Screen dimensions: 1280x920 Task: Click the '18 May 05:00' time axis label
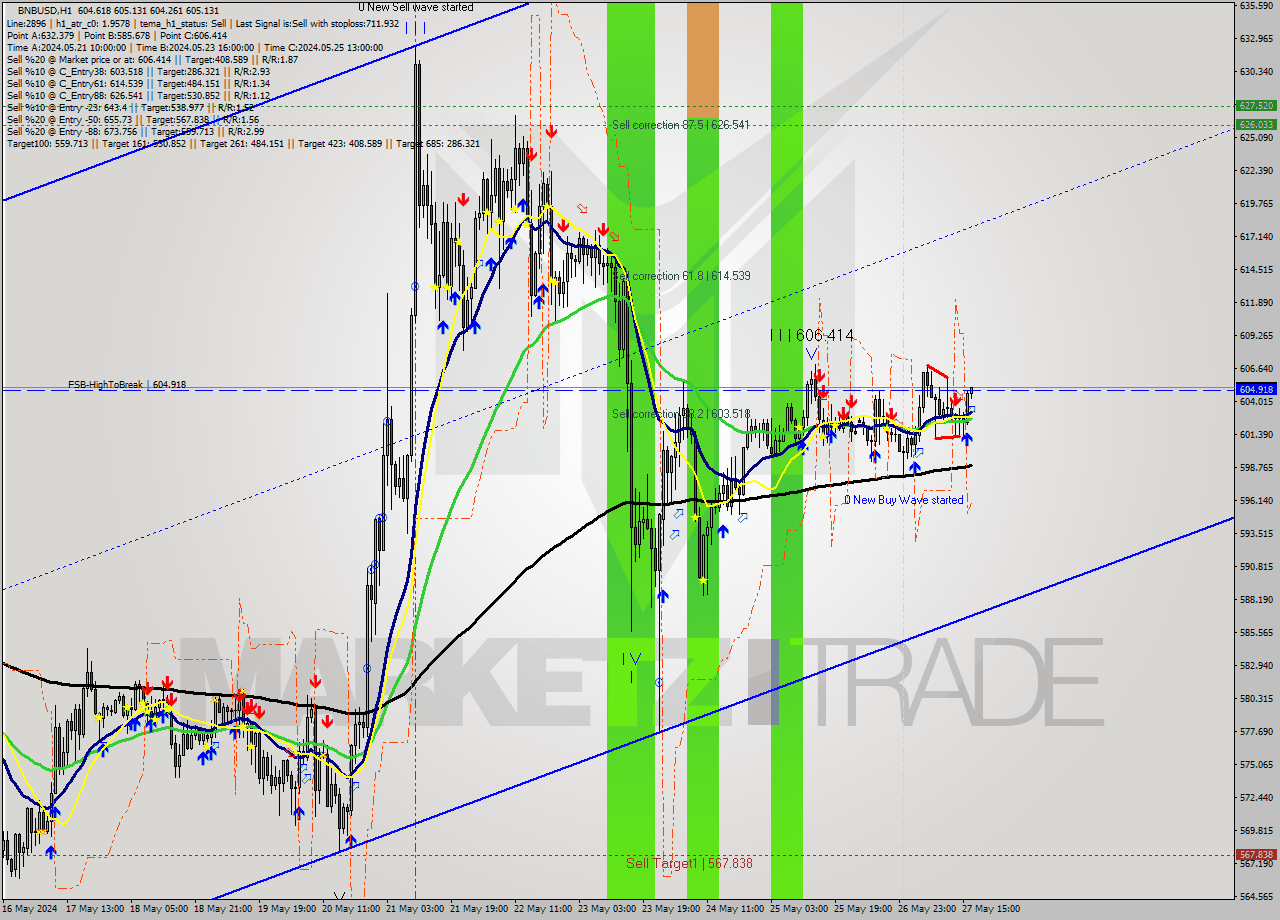point(161,909)
